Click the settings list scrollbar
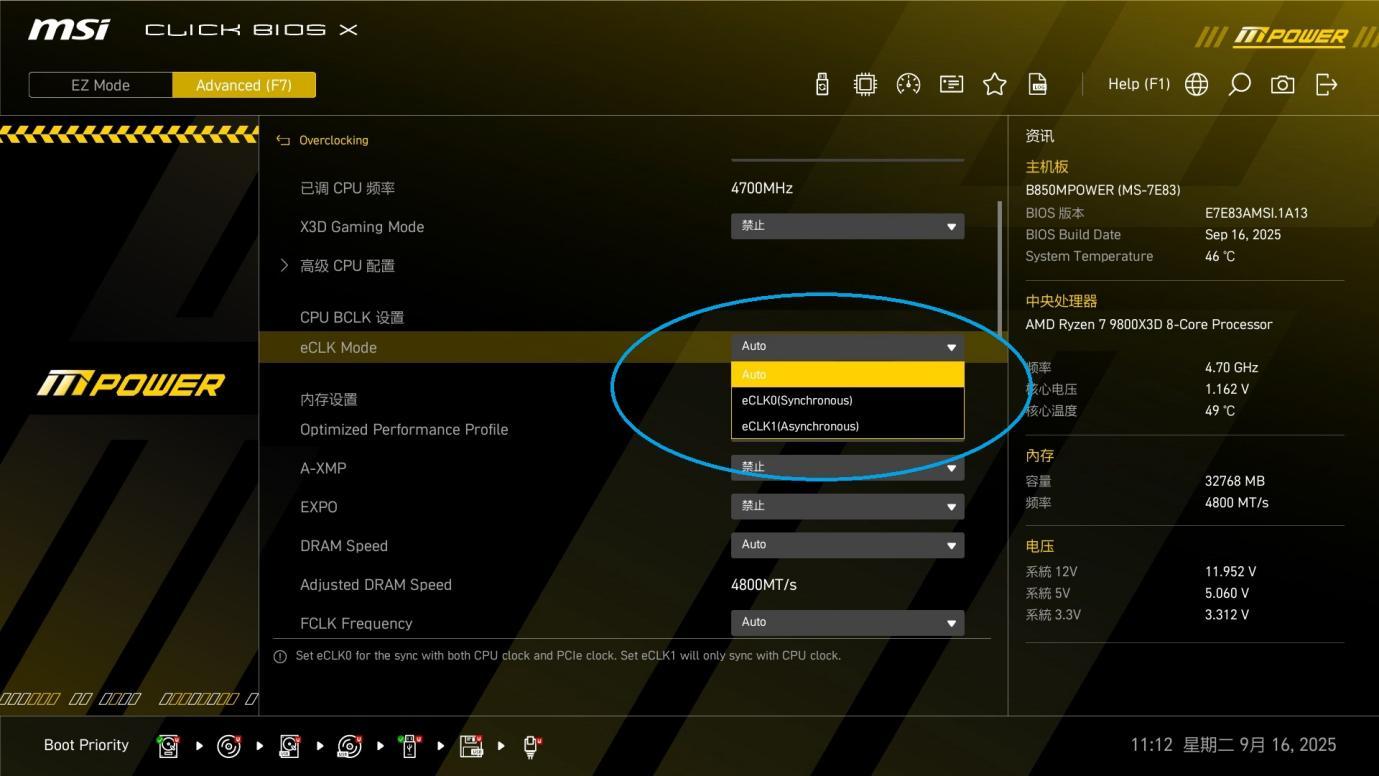The height and width of the screenshot is (776, 1379). point(998,268)
